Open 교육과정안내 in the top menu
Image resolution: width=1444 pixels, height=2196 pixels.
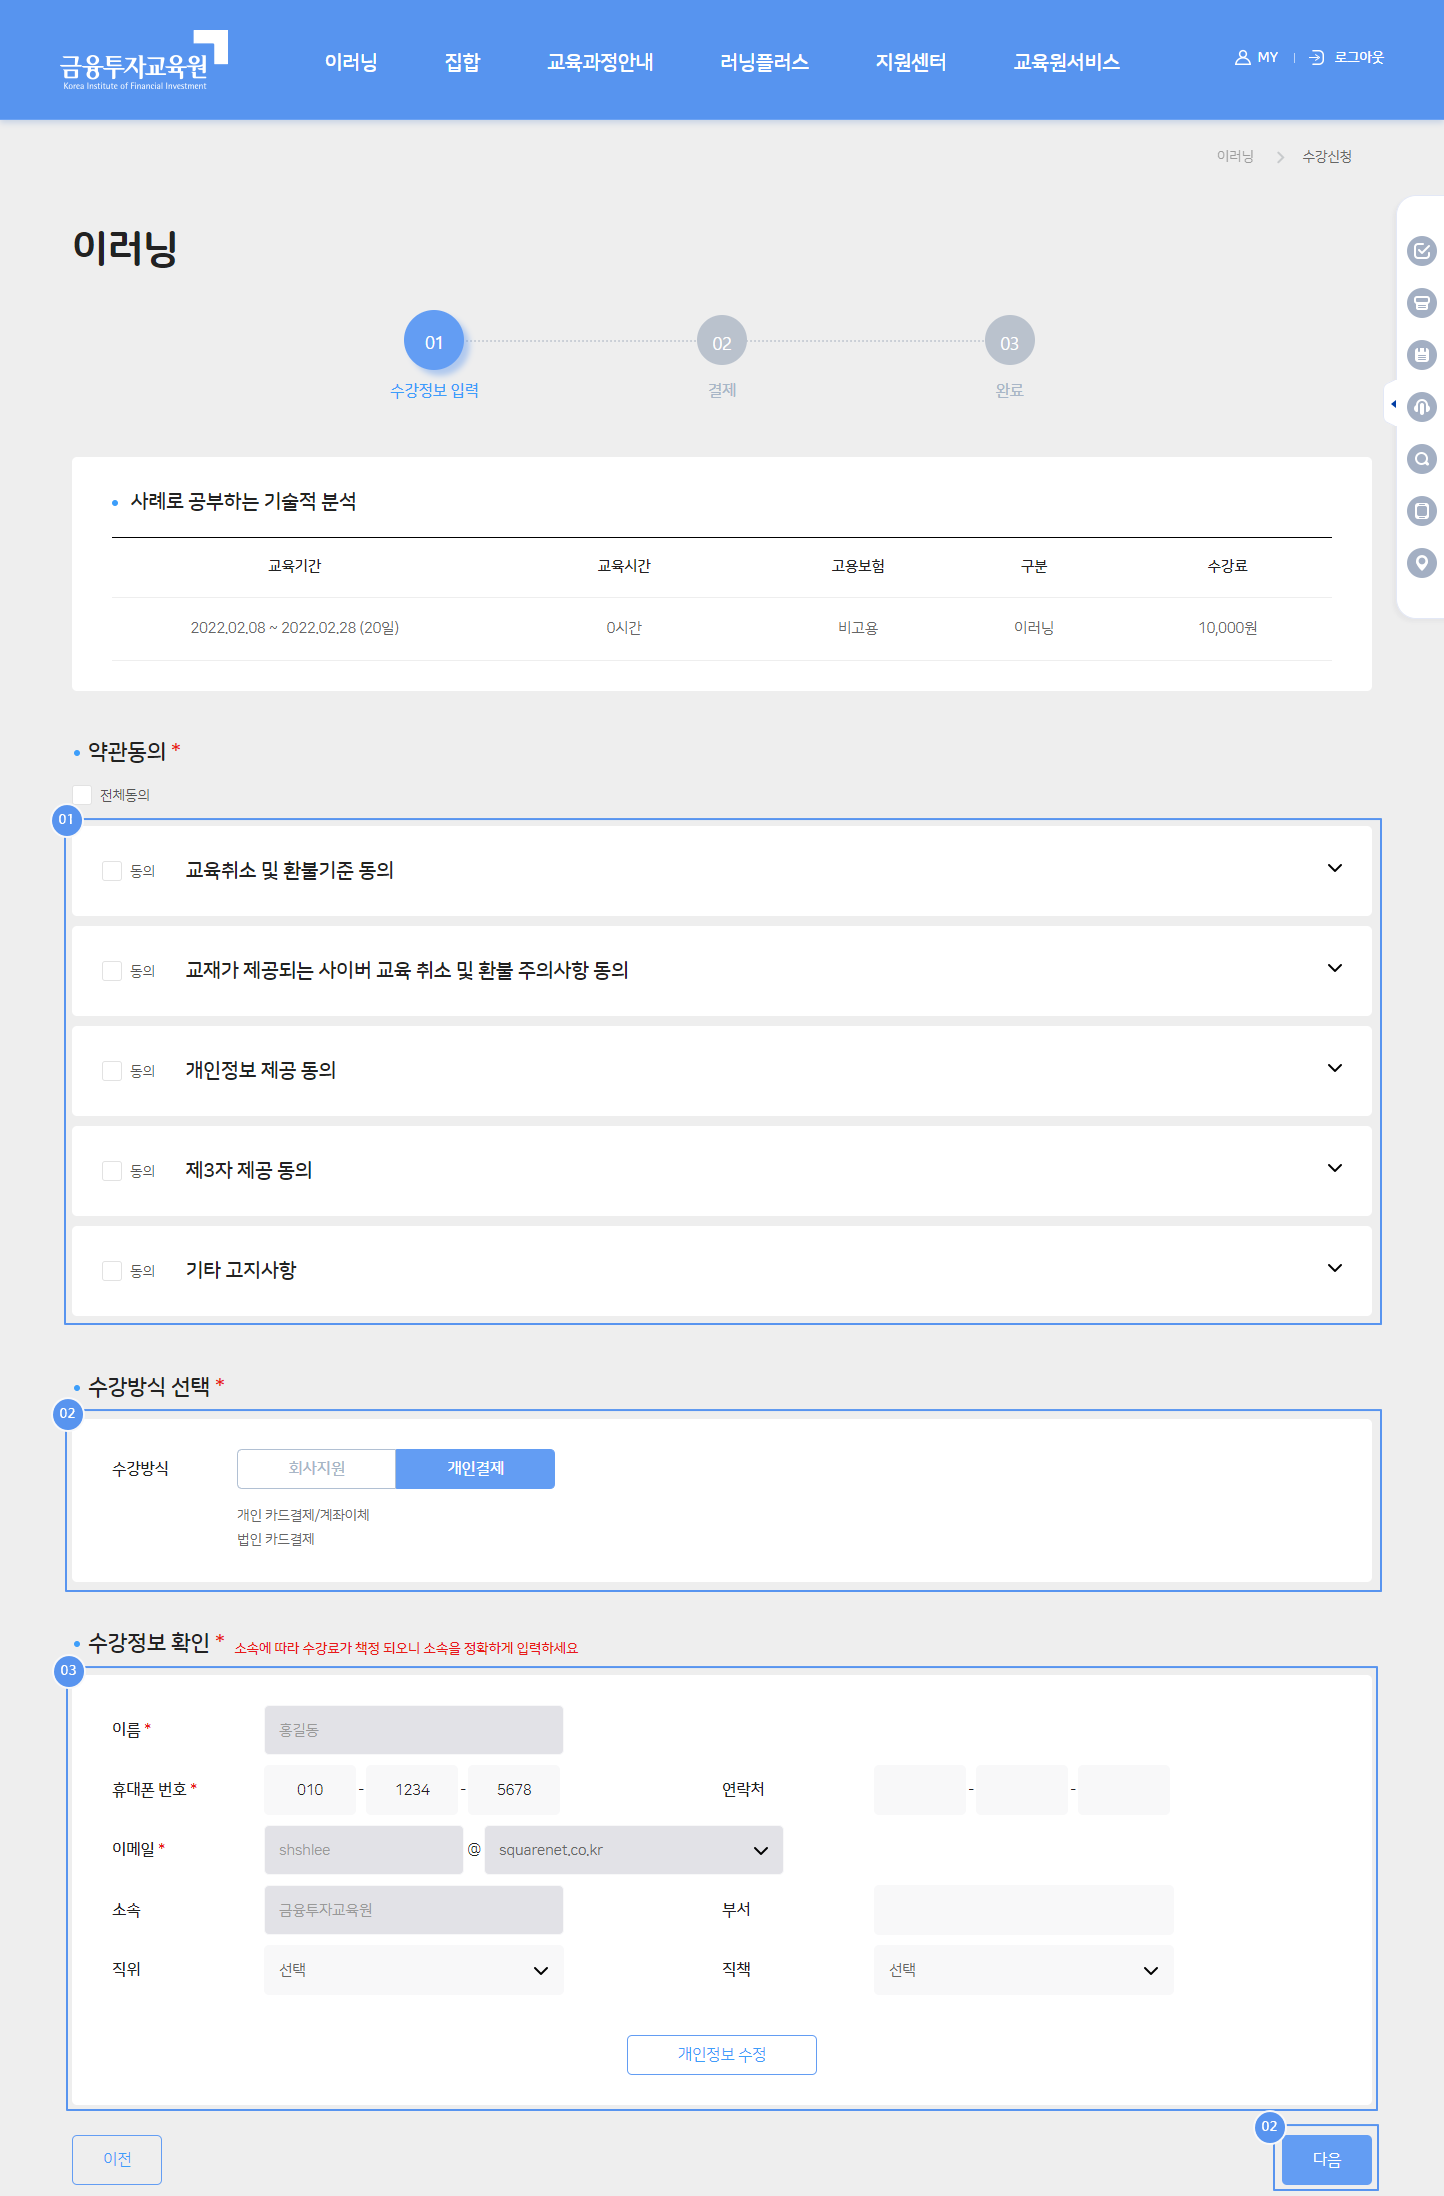pyautogui.click(x=600, y=62)
